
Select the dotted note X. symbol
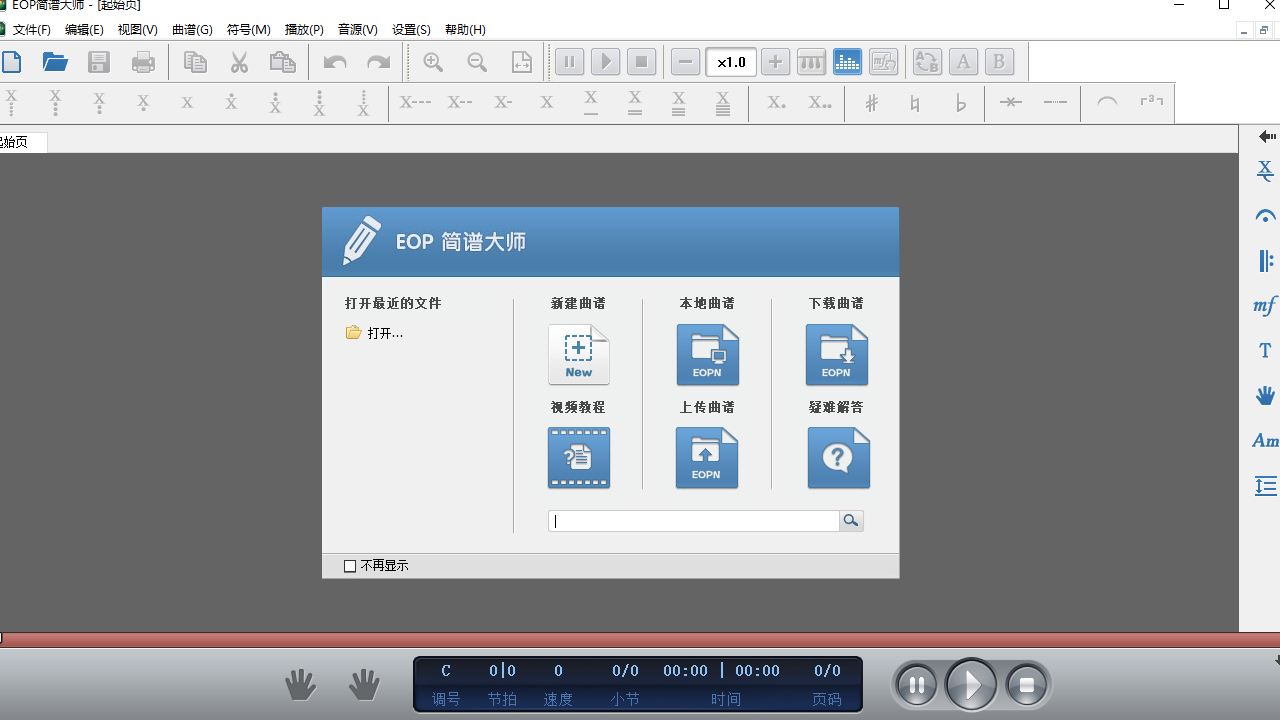pos(776,102)
